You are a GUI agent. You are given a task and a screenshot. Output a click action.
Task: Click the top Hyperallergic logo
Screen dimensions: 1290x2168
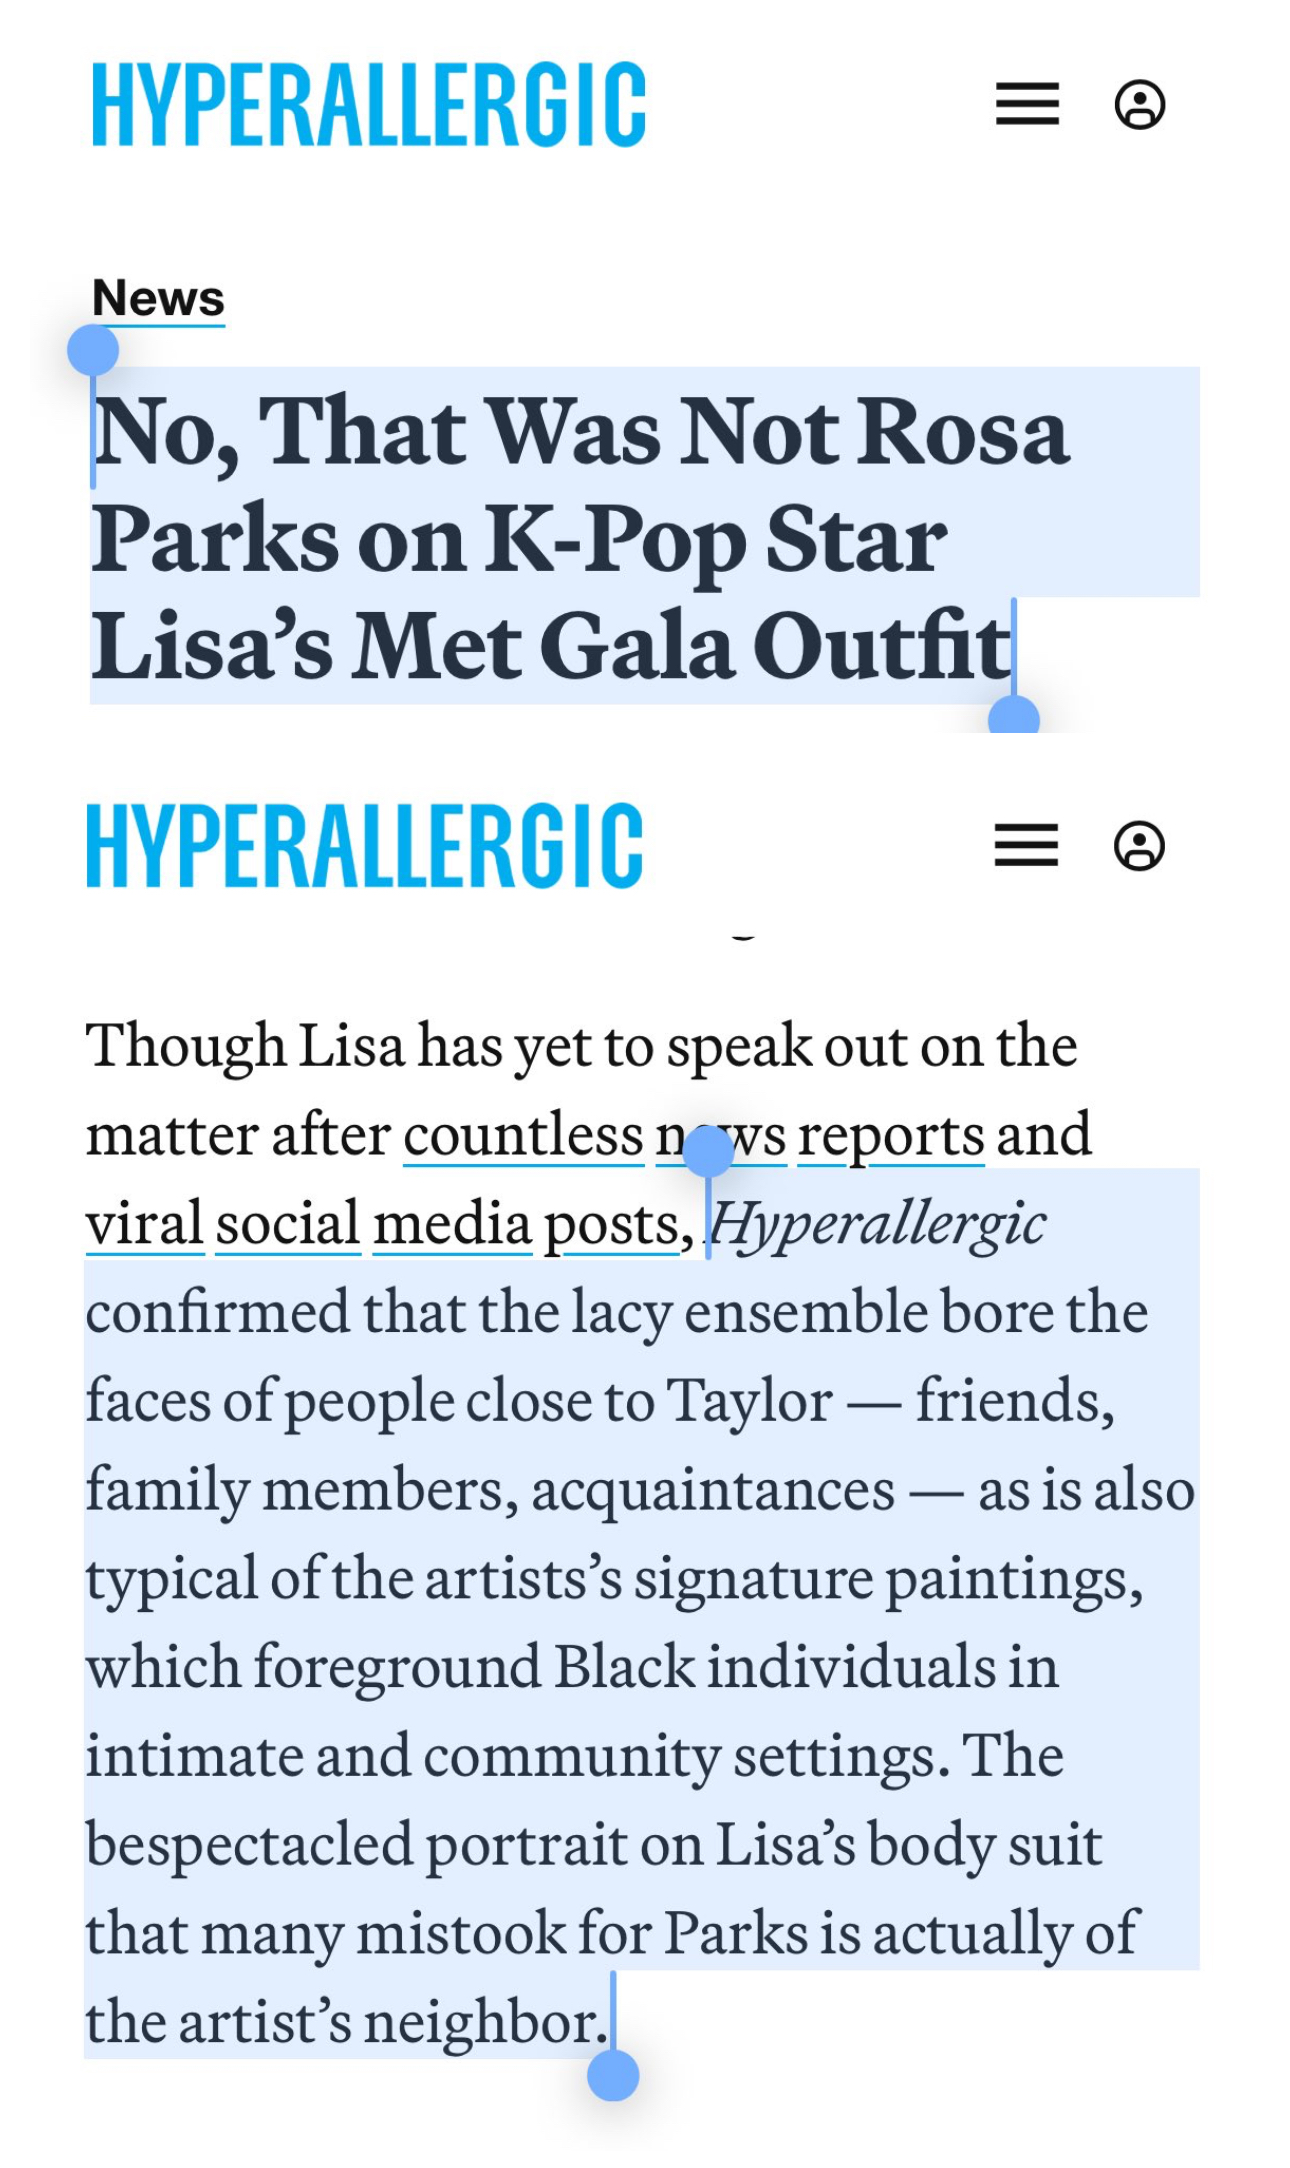(x=368, y=104)
